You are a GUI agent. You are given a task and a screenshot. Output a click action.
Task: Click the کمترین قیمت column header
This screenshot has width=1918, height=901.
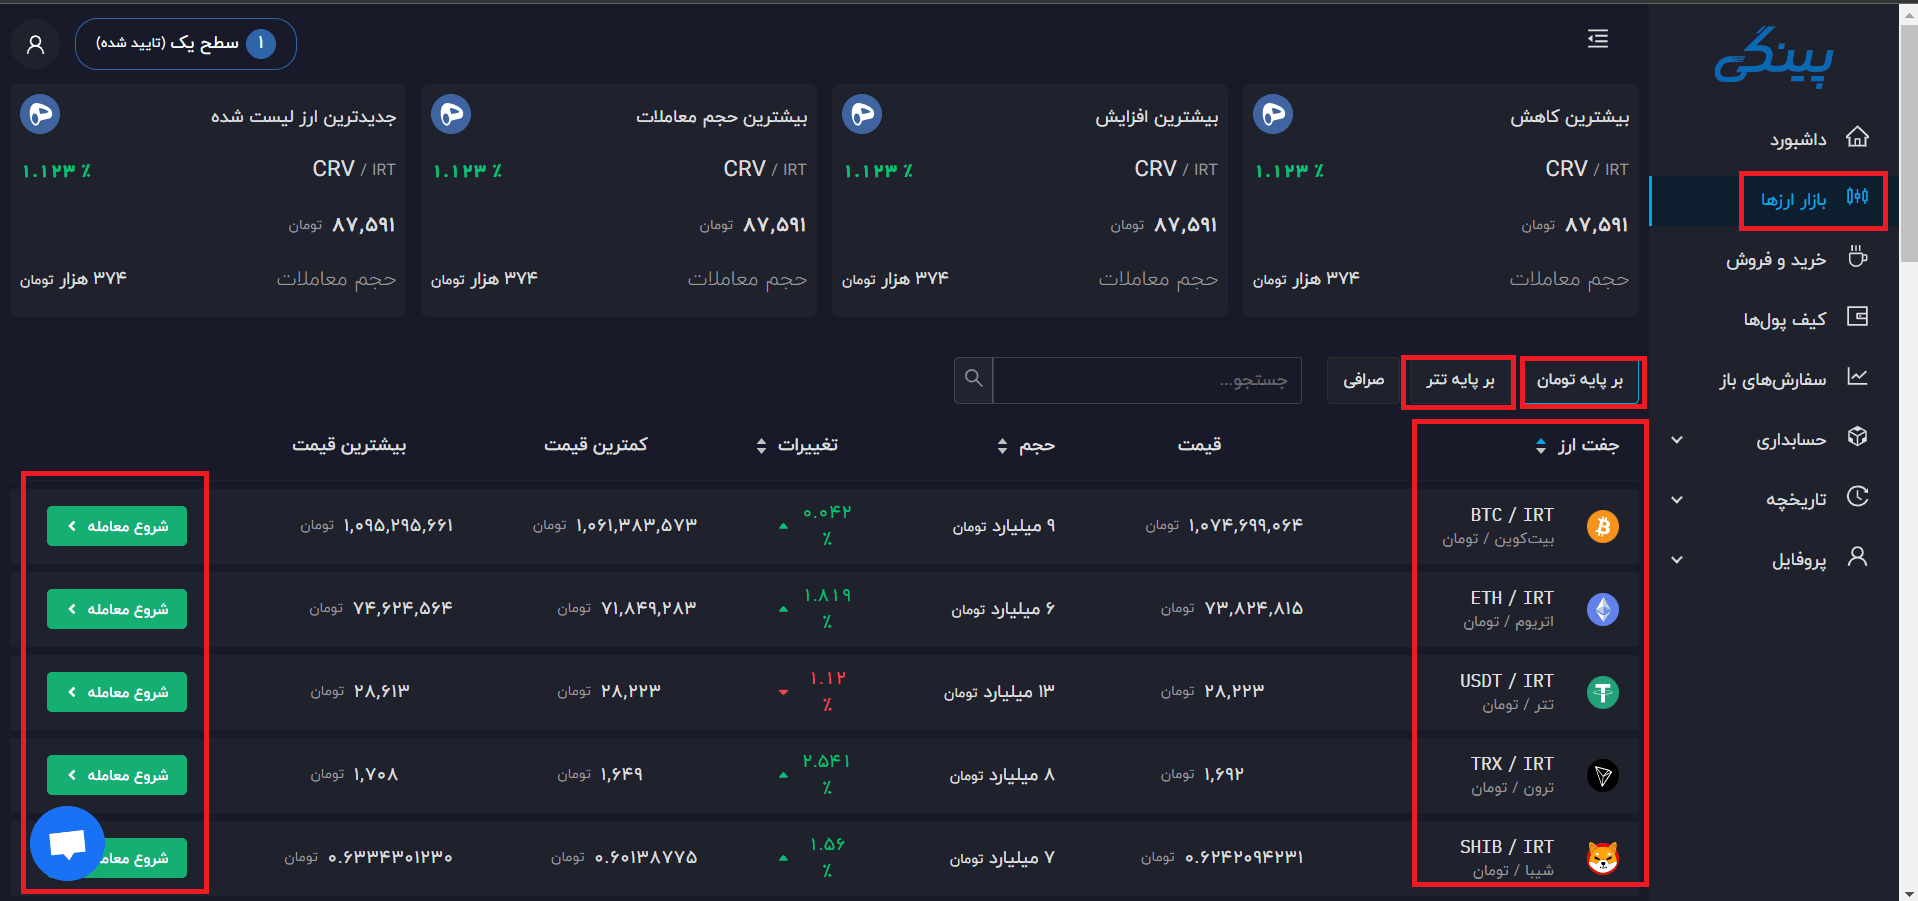click(596, 445)
